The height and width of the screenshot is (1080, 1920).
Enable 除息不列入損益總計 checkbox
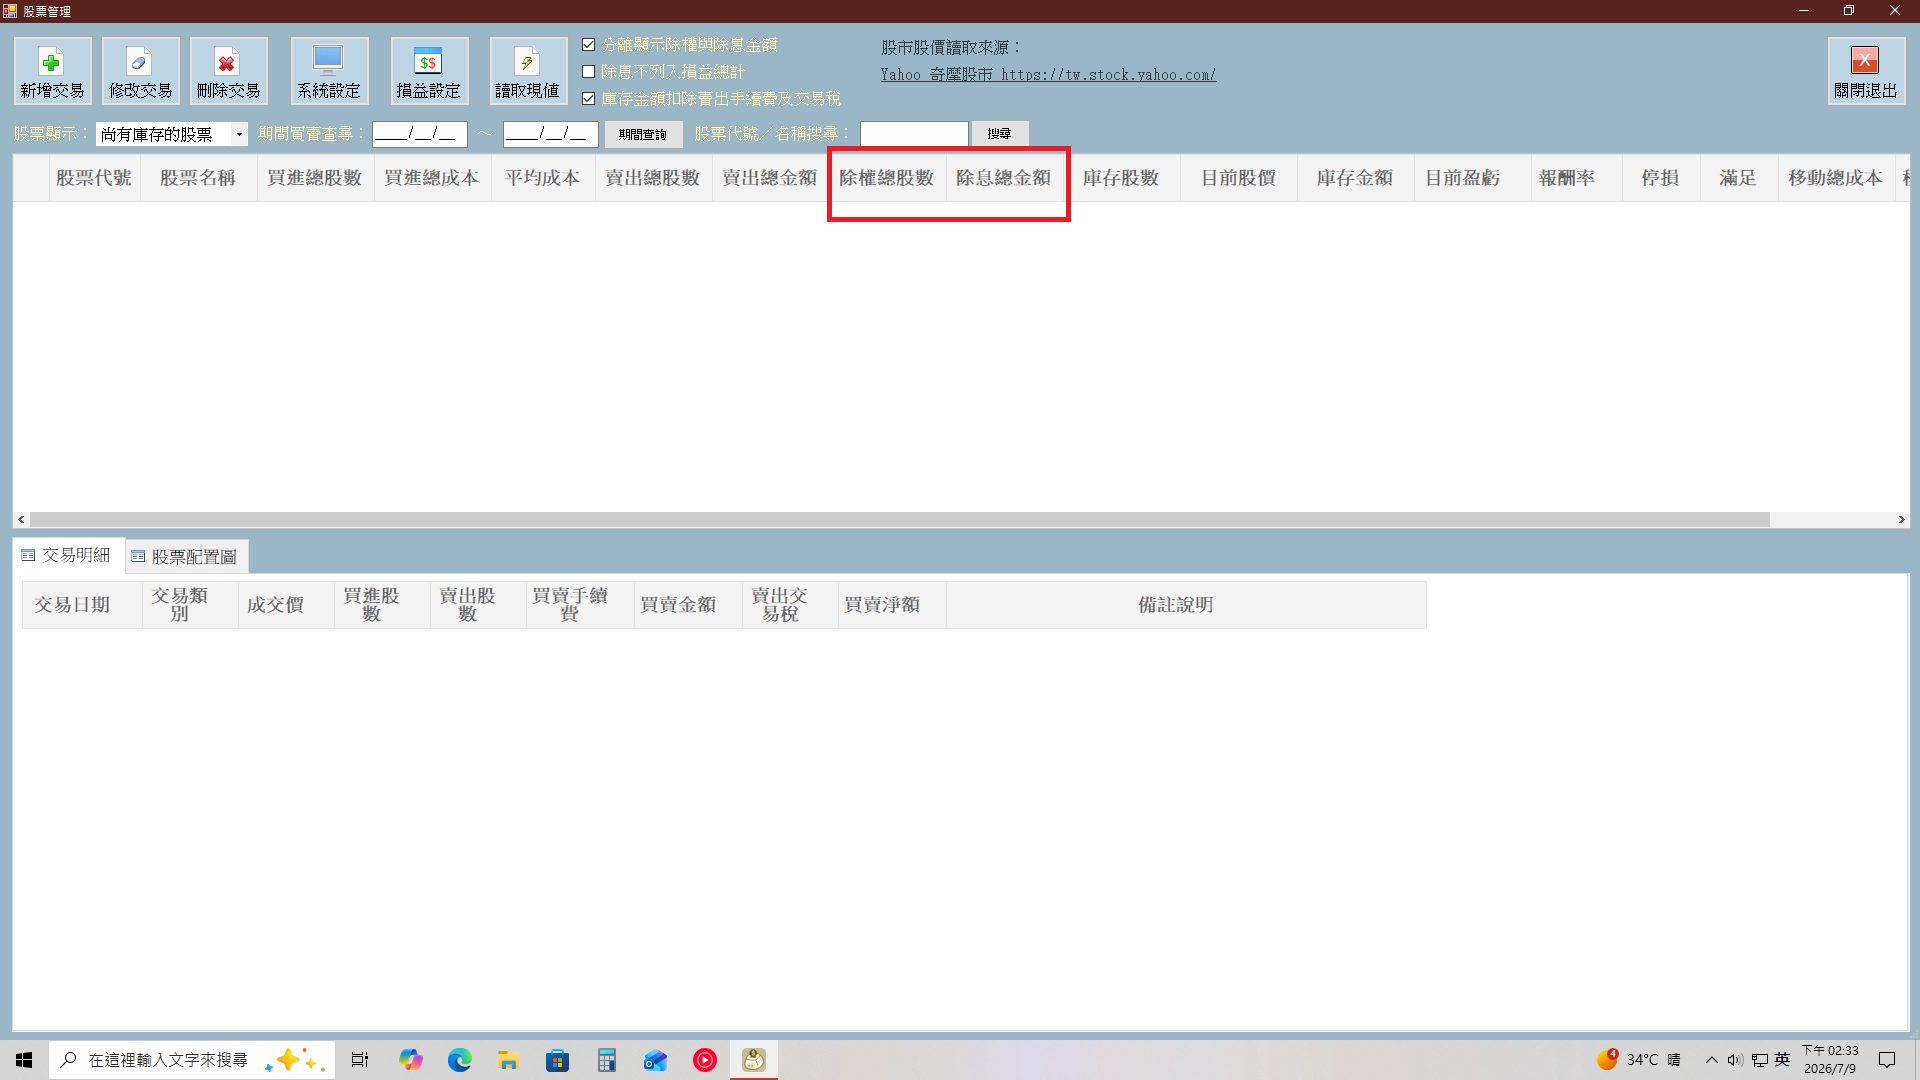click(x=589, y=72)
